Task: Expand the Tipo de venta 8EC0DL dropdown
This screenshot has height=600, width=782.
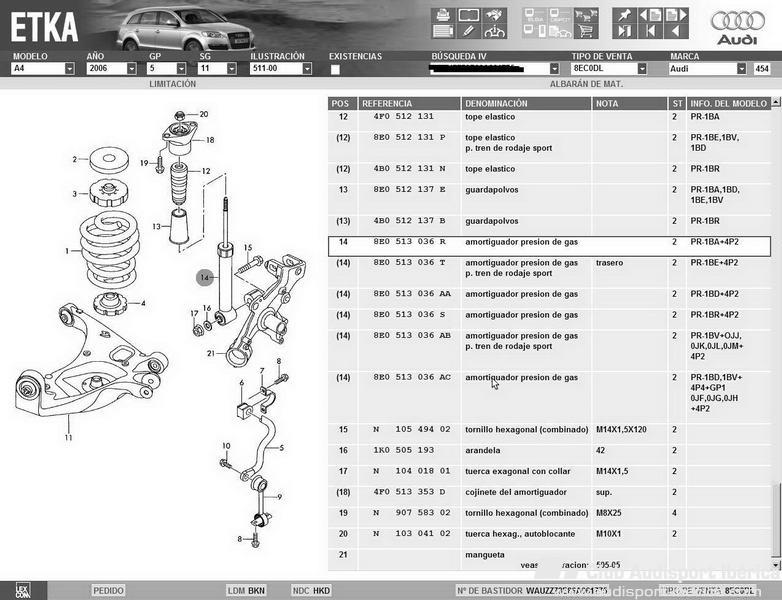Action: click(x=642, y=68)
